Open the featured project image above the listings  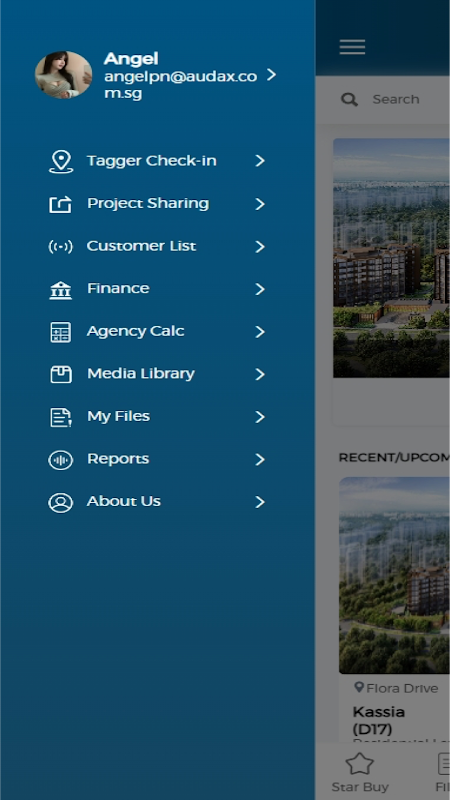[x=391, y=258]
